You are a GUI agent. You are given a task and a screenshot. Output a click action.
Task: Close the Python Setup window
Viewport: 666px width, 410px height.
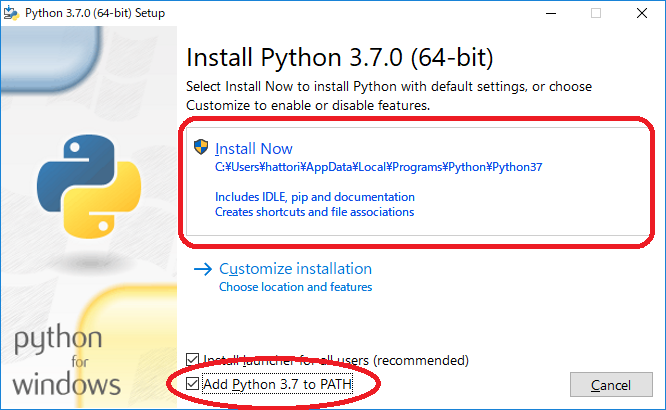pos(642,13)
